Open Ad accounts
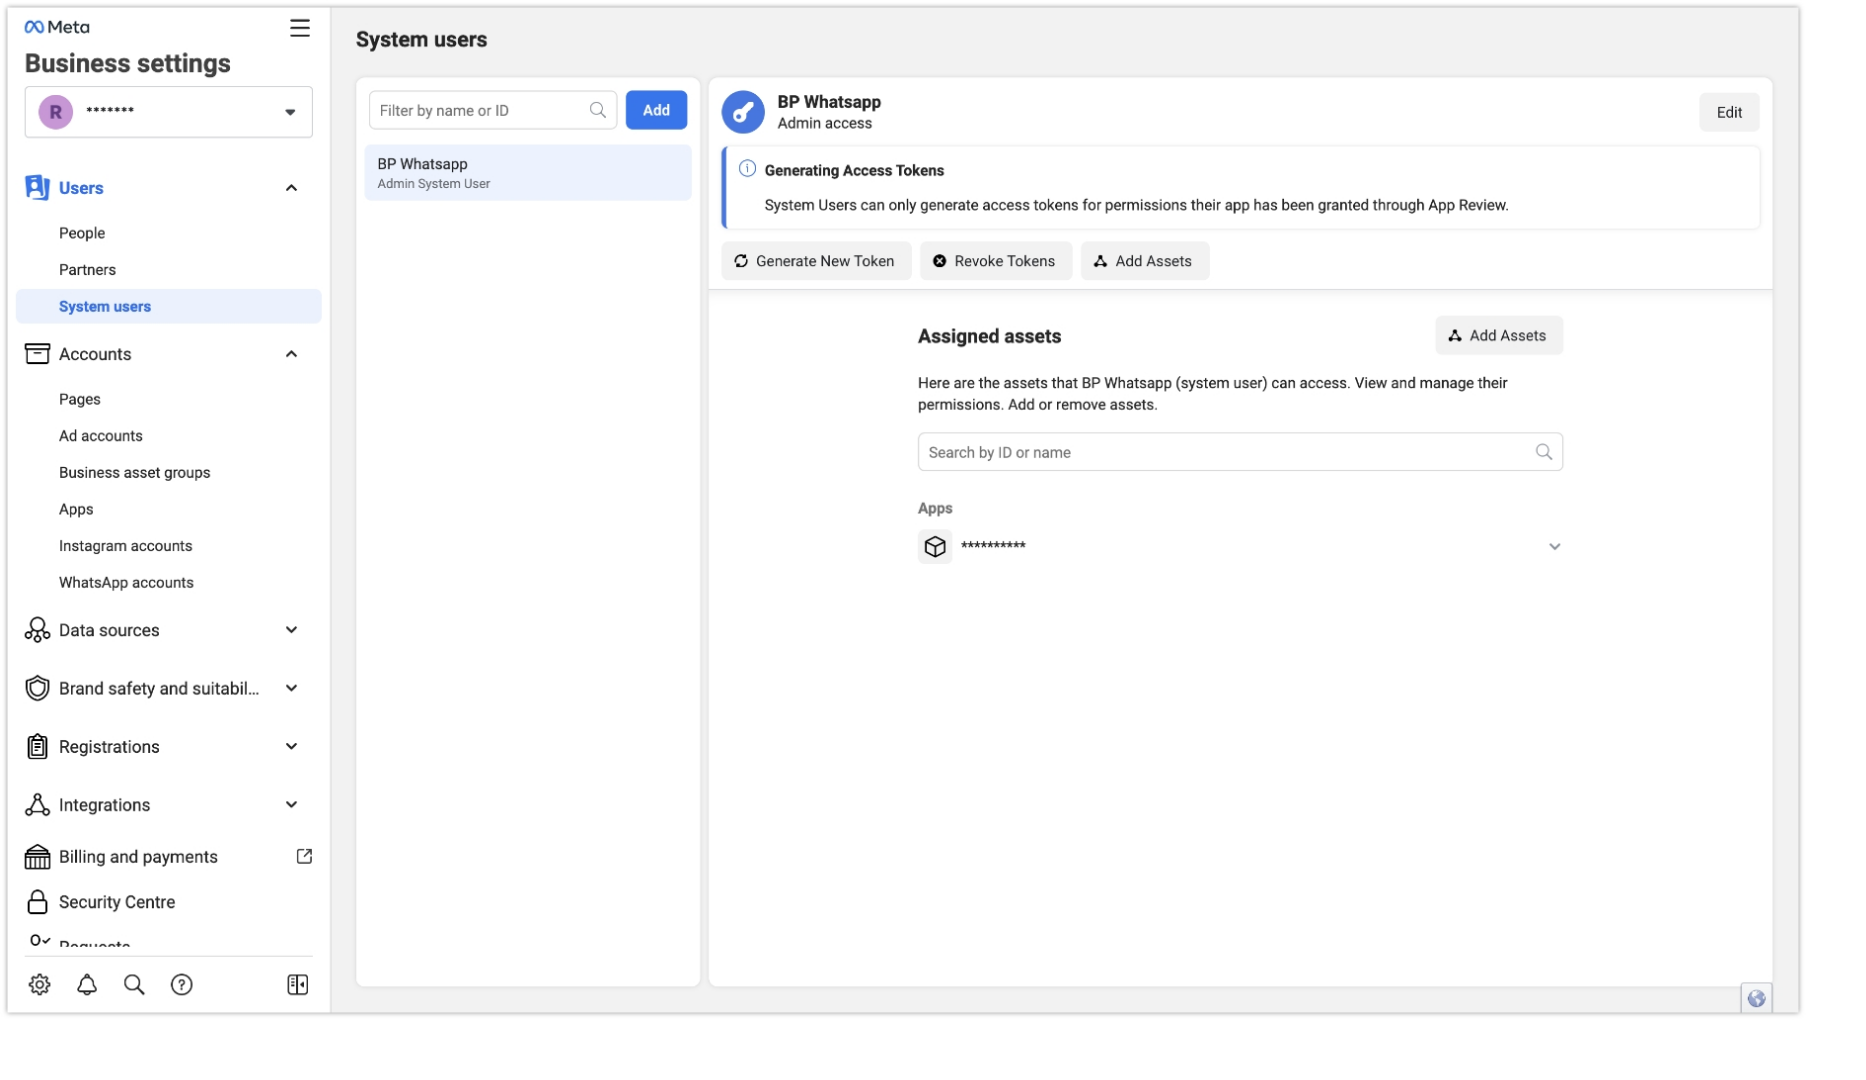 coord(101,436)
